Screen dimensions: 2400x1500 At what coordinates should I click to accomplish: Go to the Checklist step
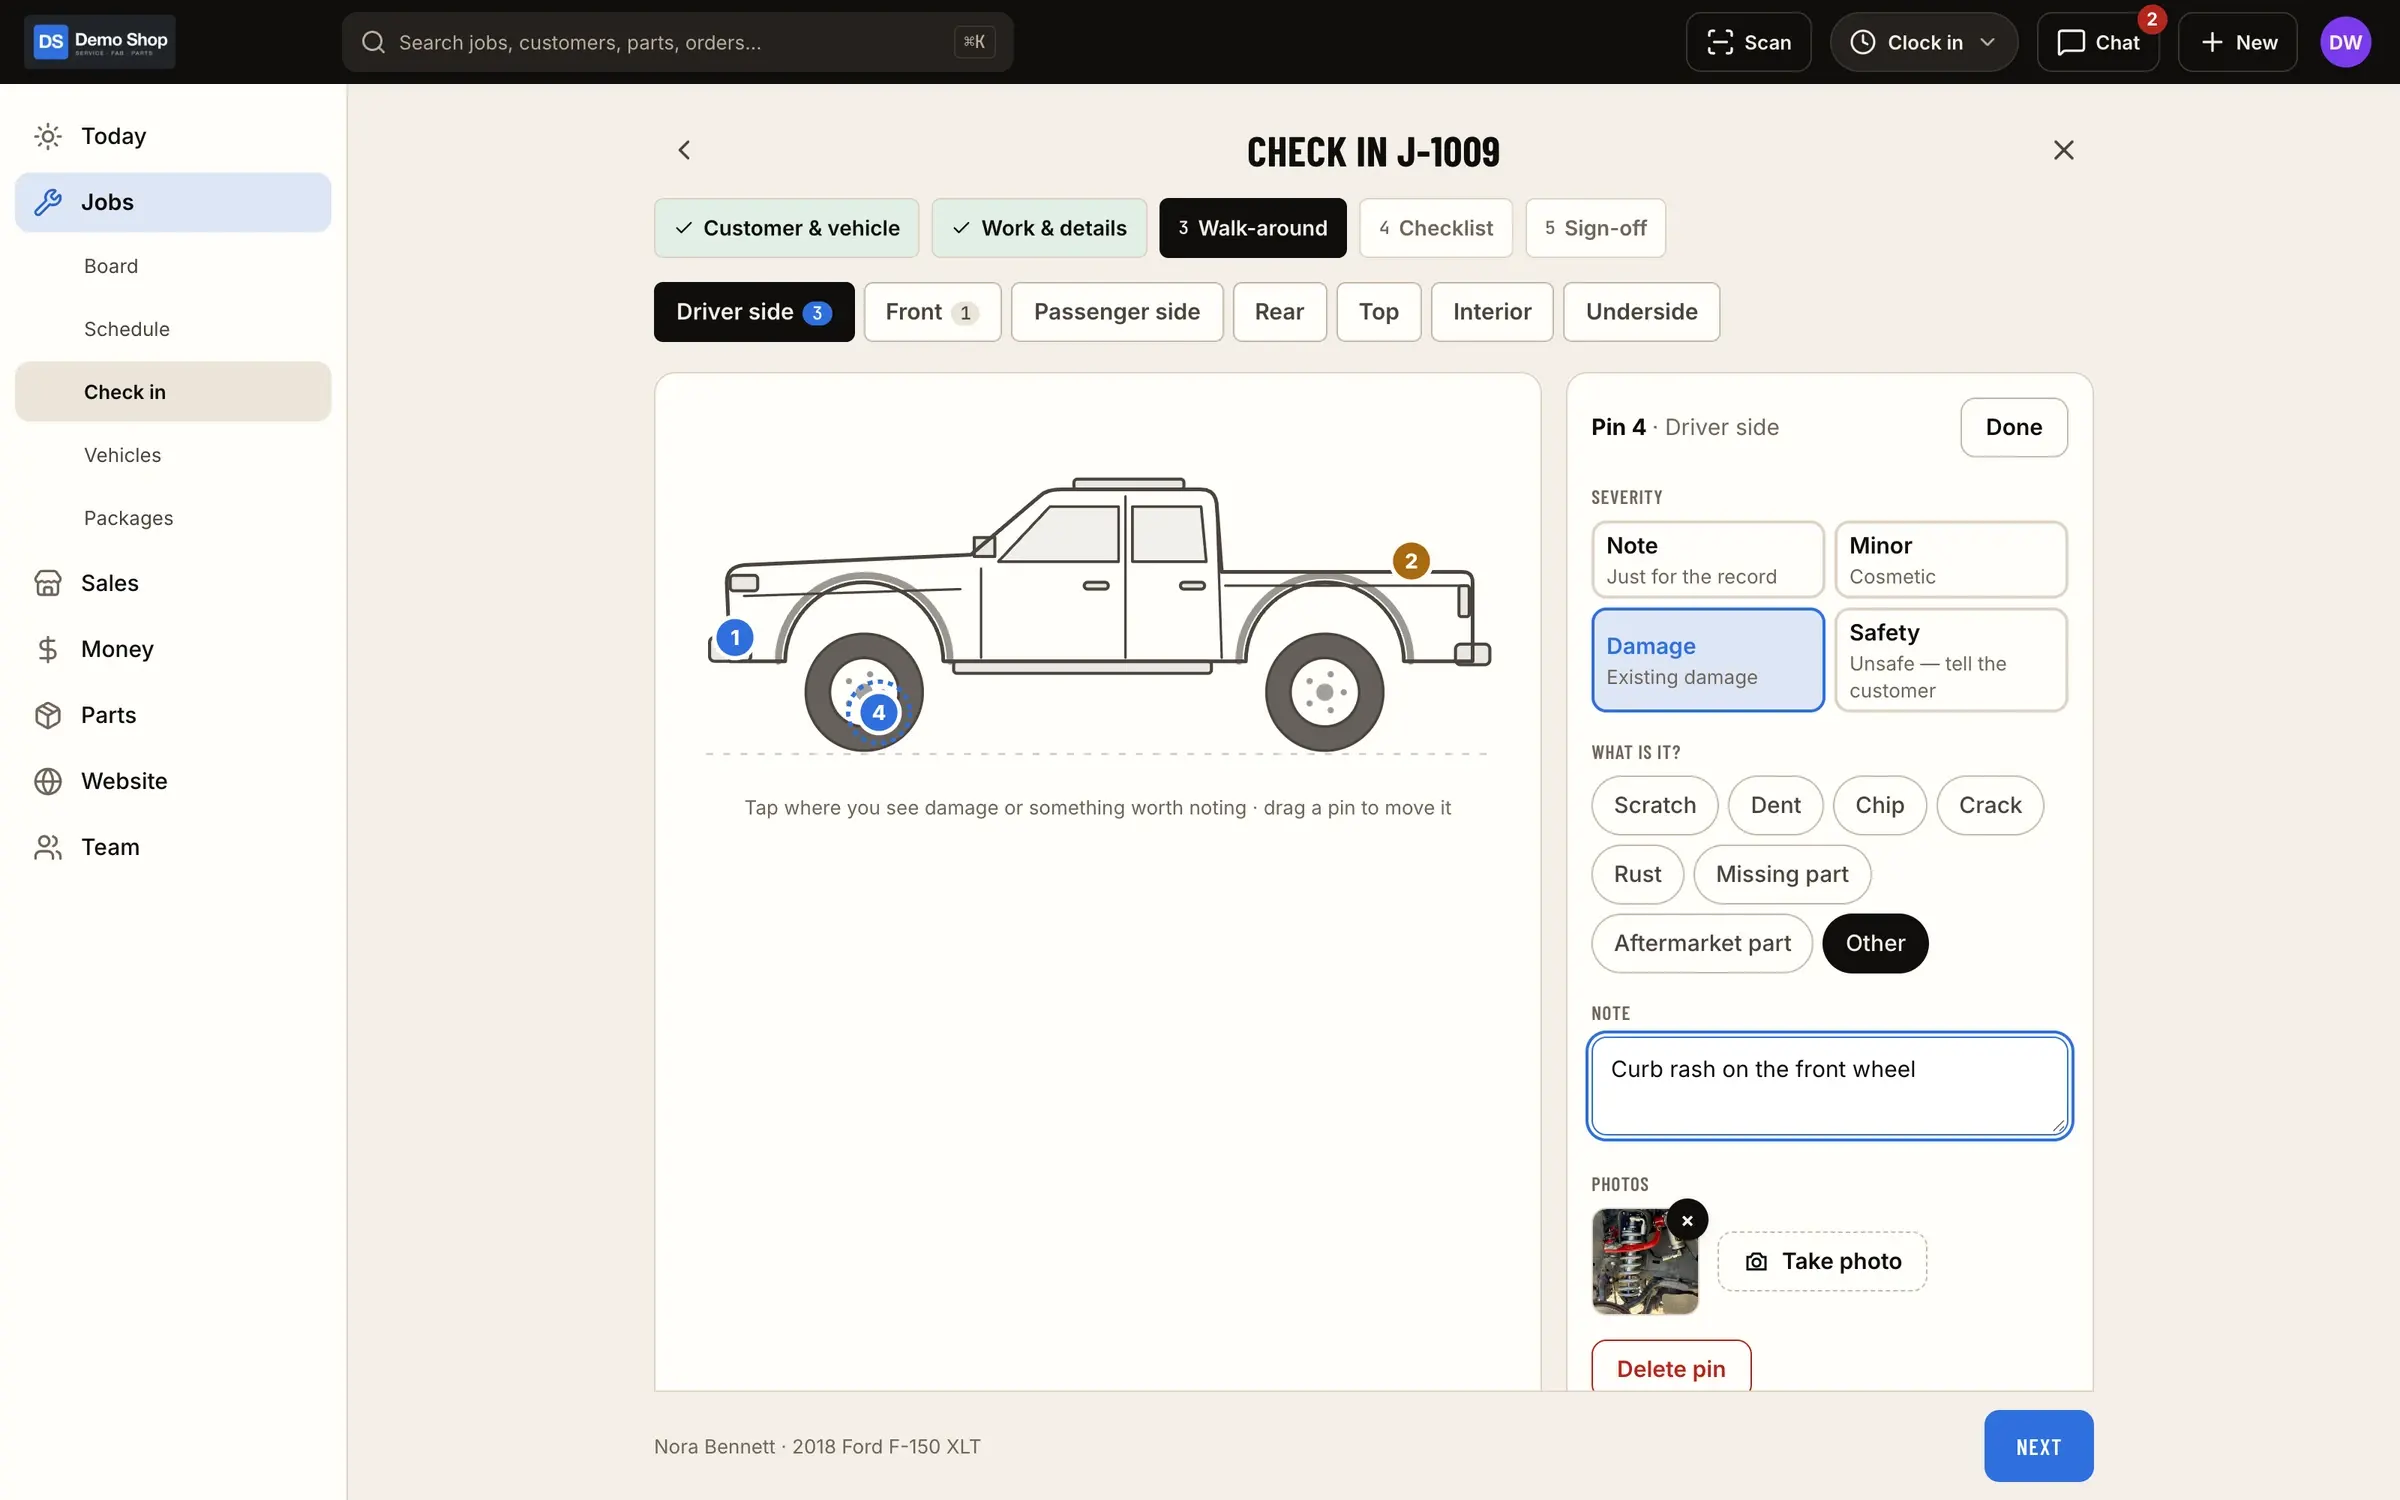tap(1436, 228)
